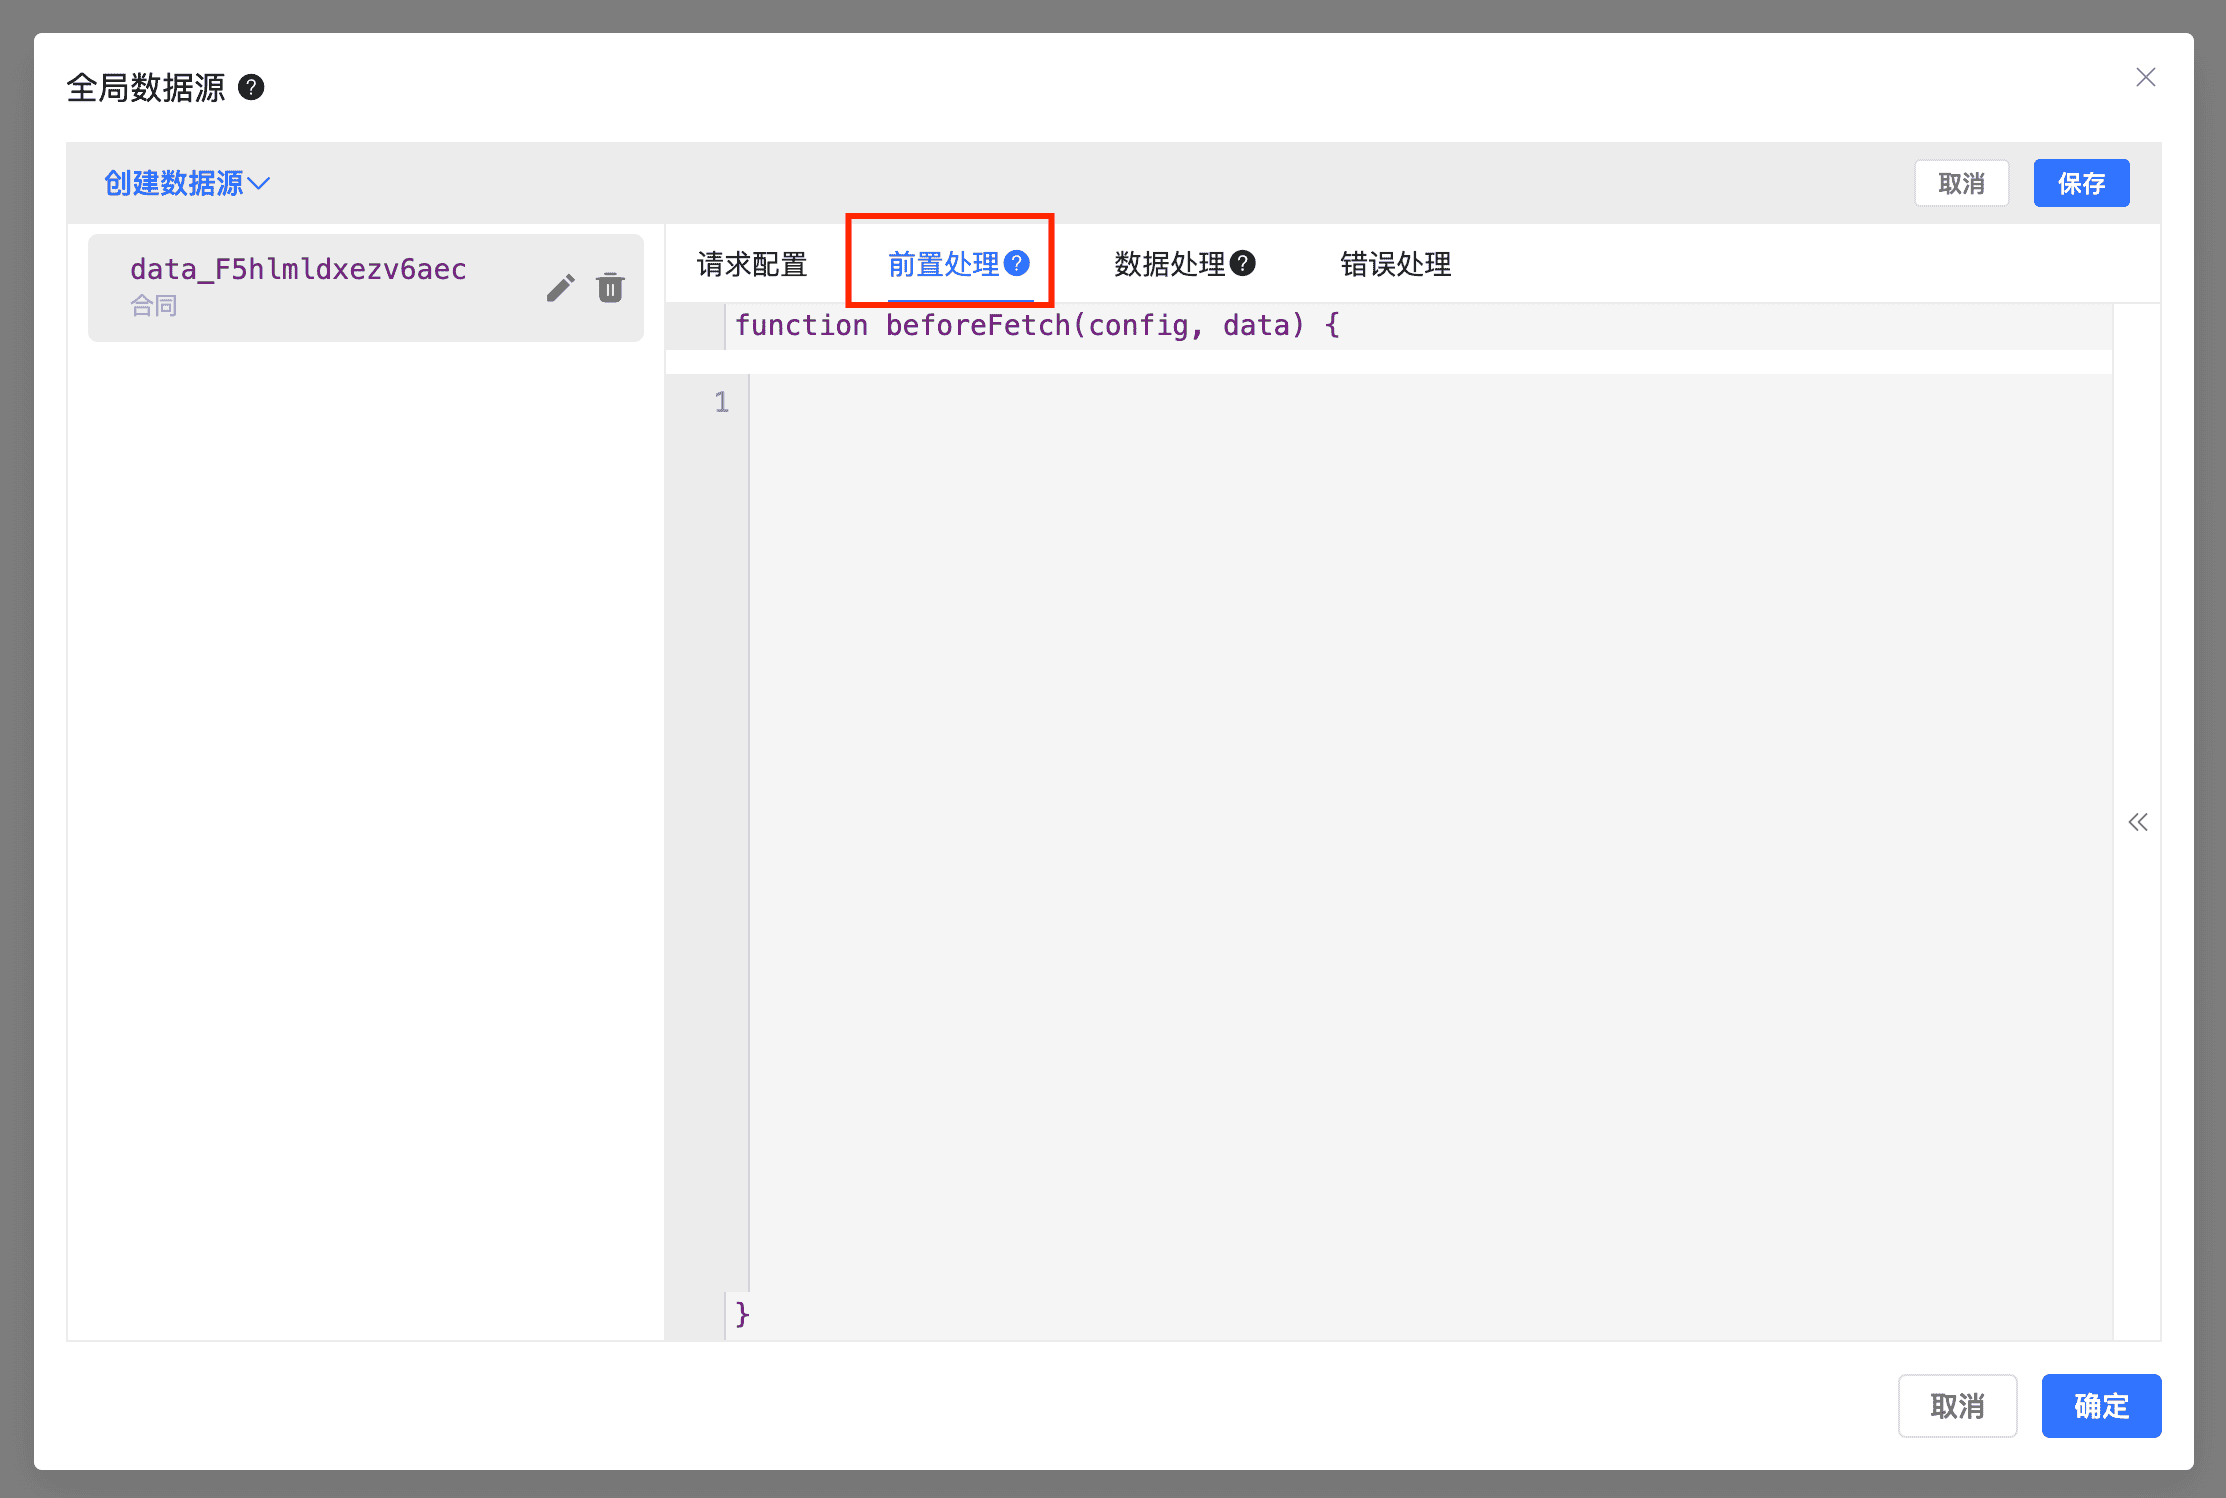Click bottom 取消 button beside 确定

coord(1957,1406)
